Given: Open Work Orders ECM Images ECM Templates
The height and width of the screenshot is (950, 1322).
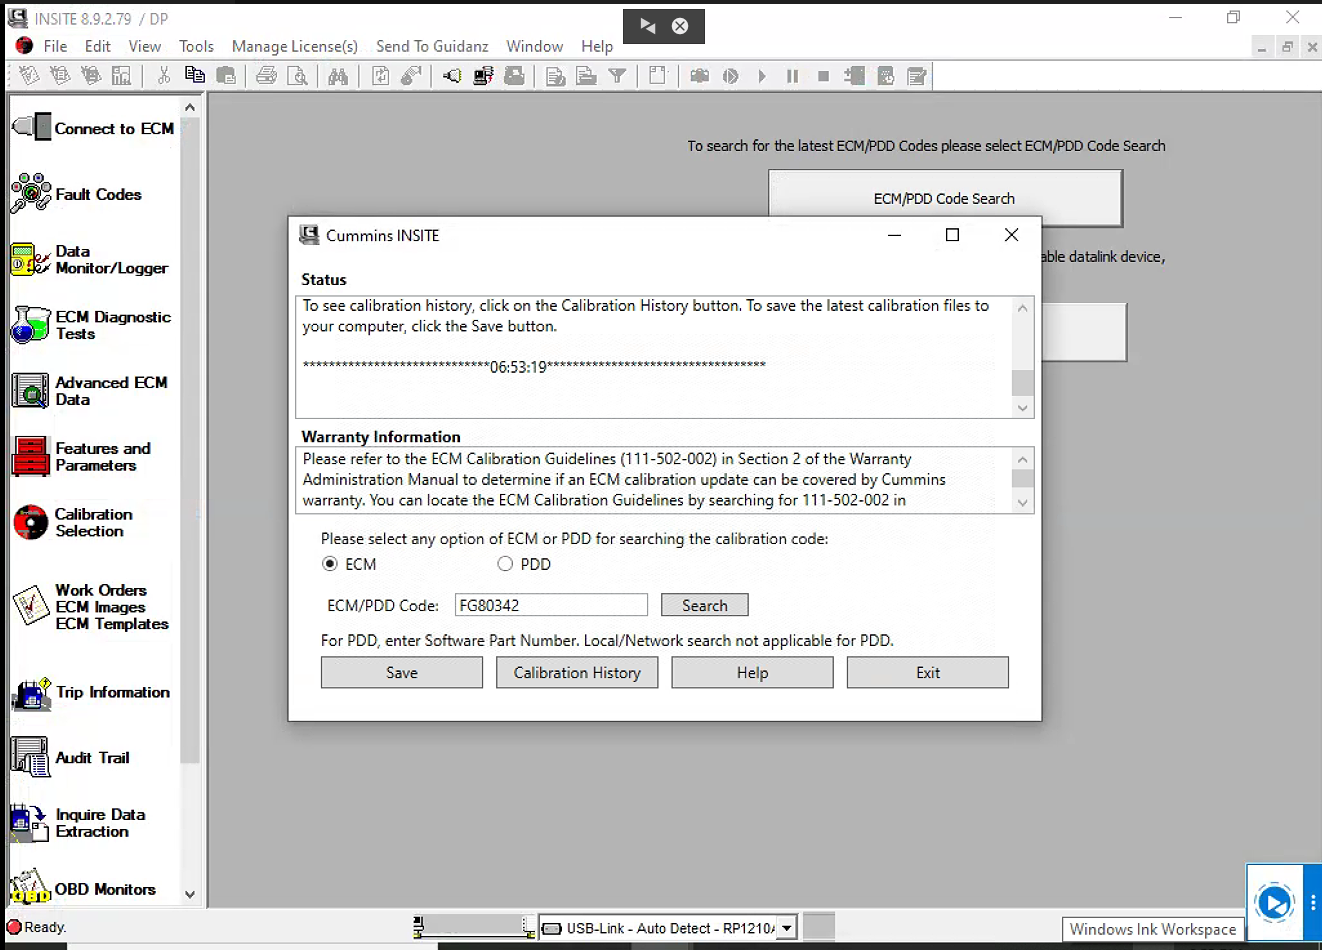Looking at the screenshot, I should (91, 607).
